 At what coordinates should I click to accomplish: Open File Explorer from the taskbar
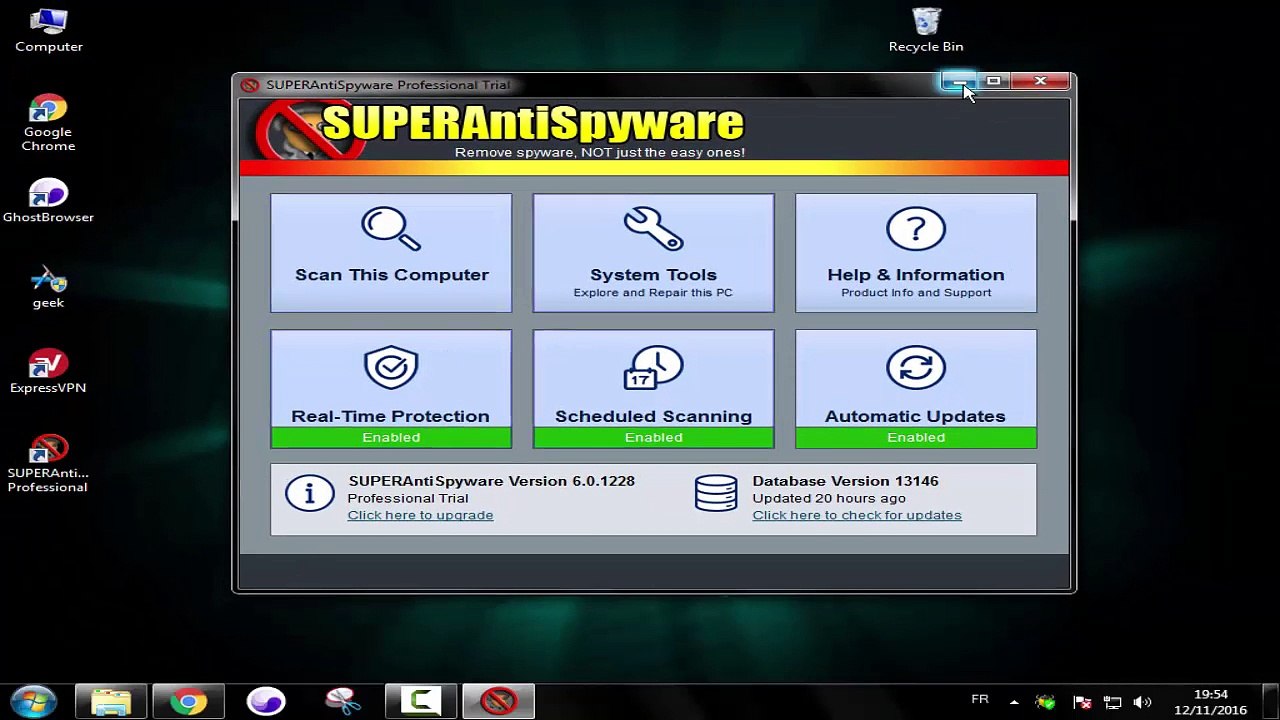tap(111, 701)
